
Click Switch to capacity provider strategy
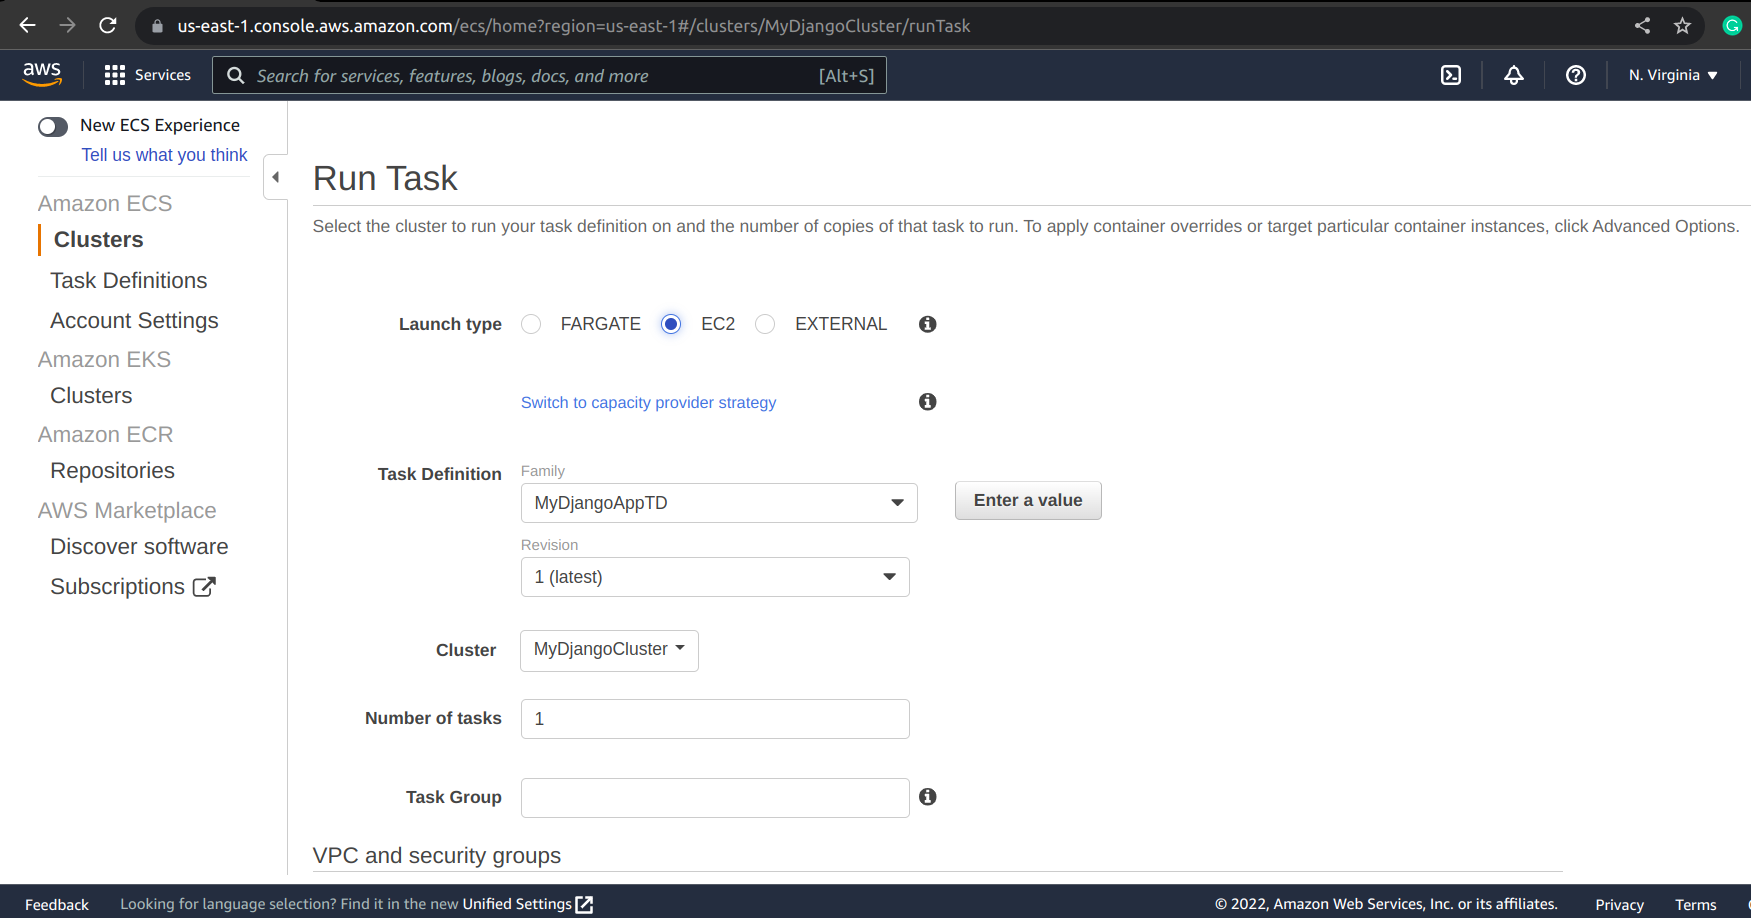click(648, 402)
